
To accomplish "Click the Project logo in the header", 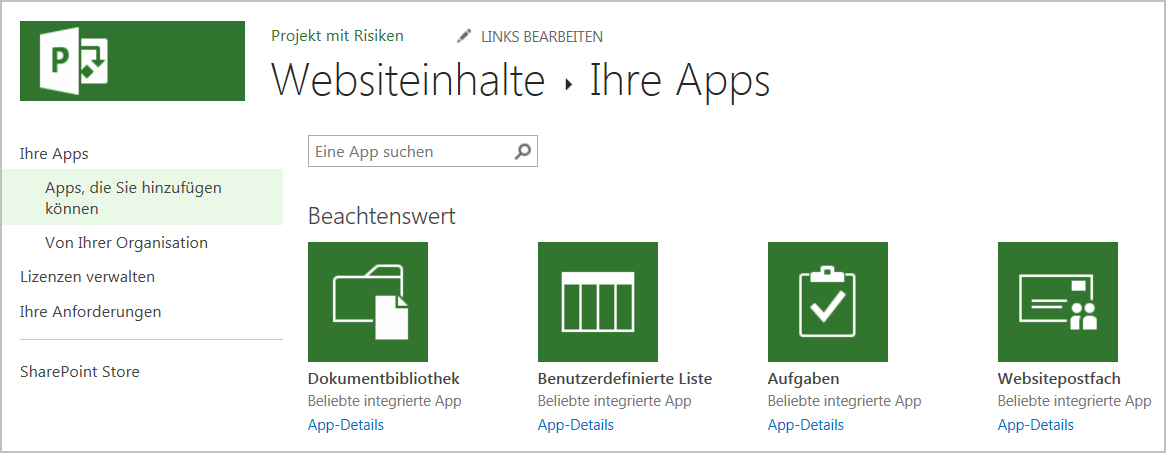I will click(132, 61).
